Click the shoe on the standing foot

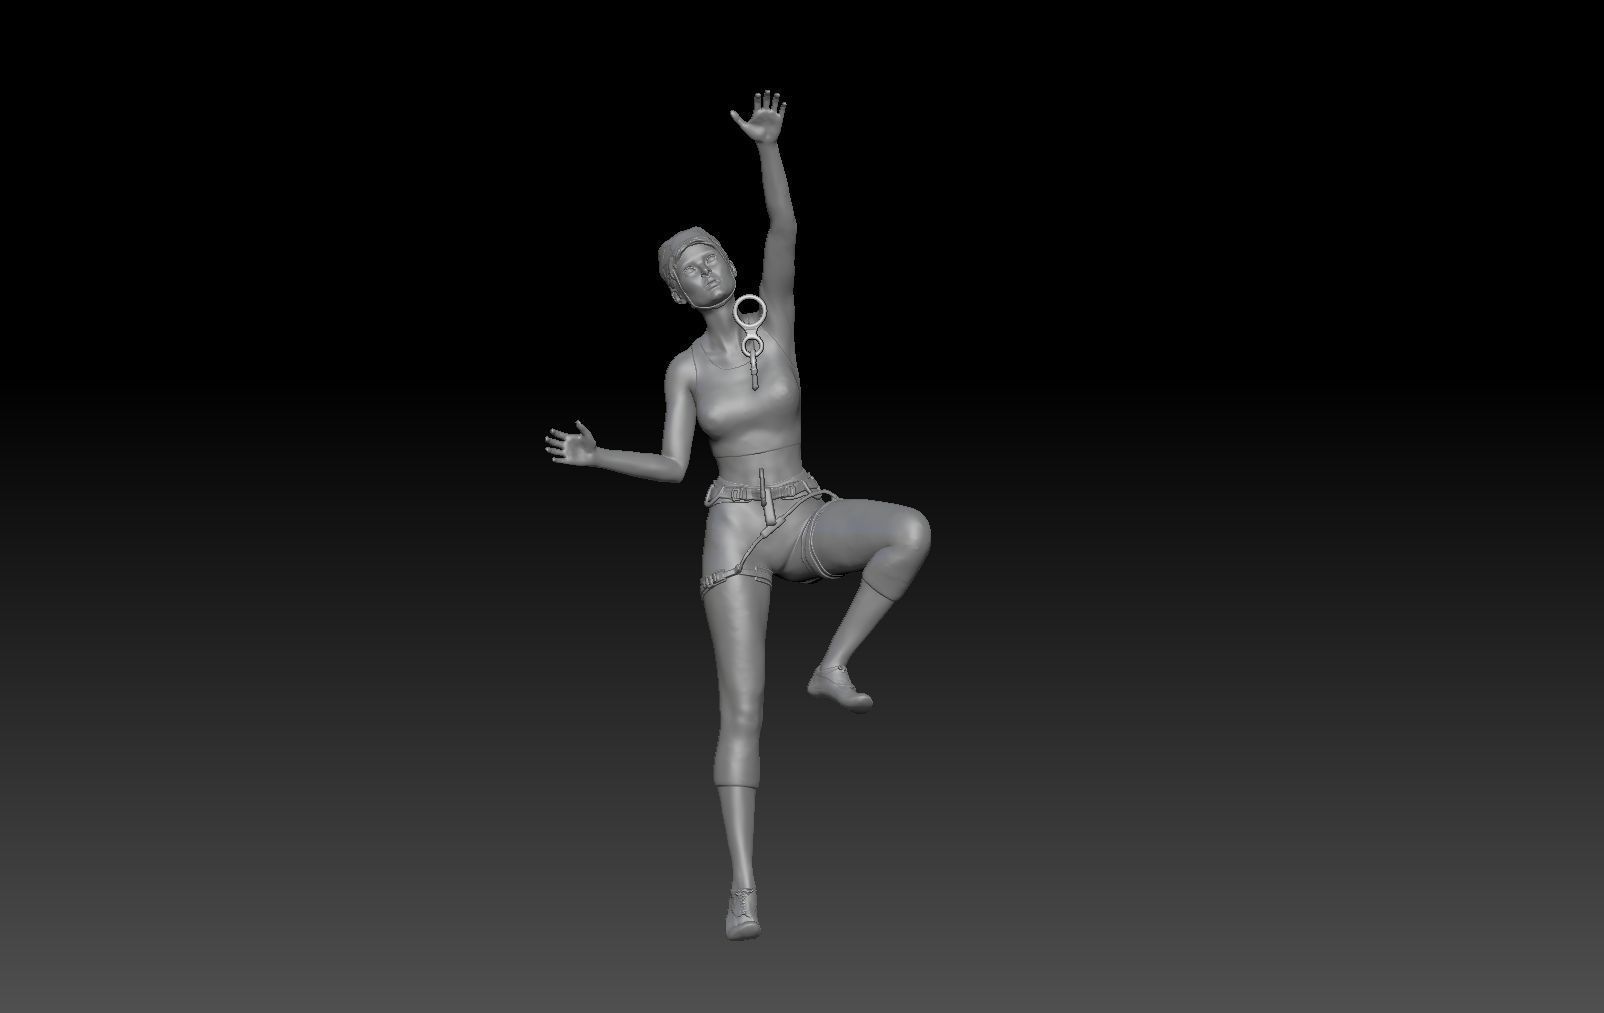coord(742,912)
